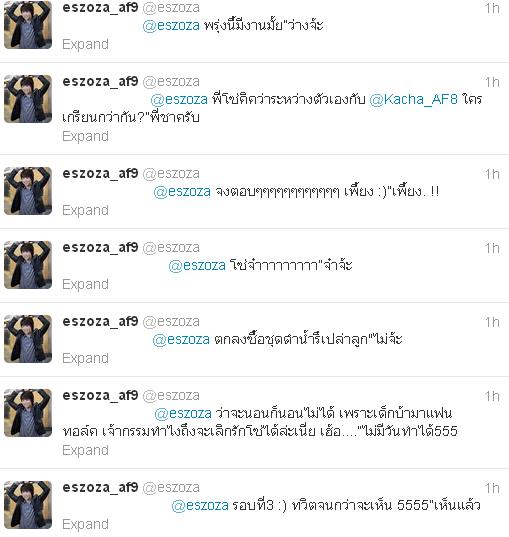Click the @eszoza mention before the Kacha_AF8 tweet text
Image resolution: width=509 pixels, height=537 pixels.
click(179, 99)
